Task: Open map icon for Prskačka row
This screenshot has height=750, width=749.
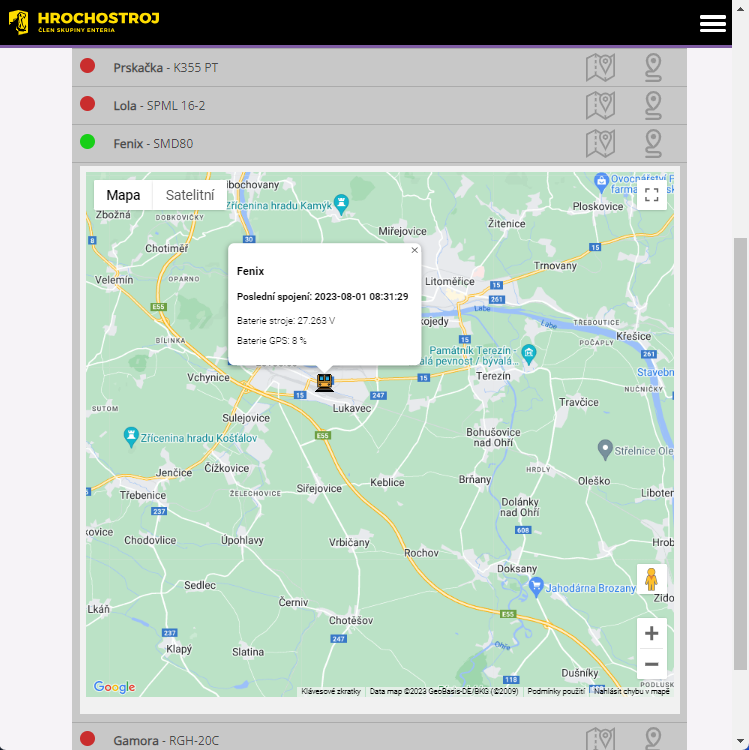Action: [x=600, y=67]
